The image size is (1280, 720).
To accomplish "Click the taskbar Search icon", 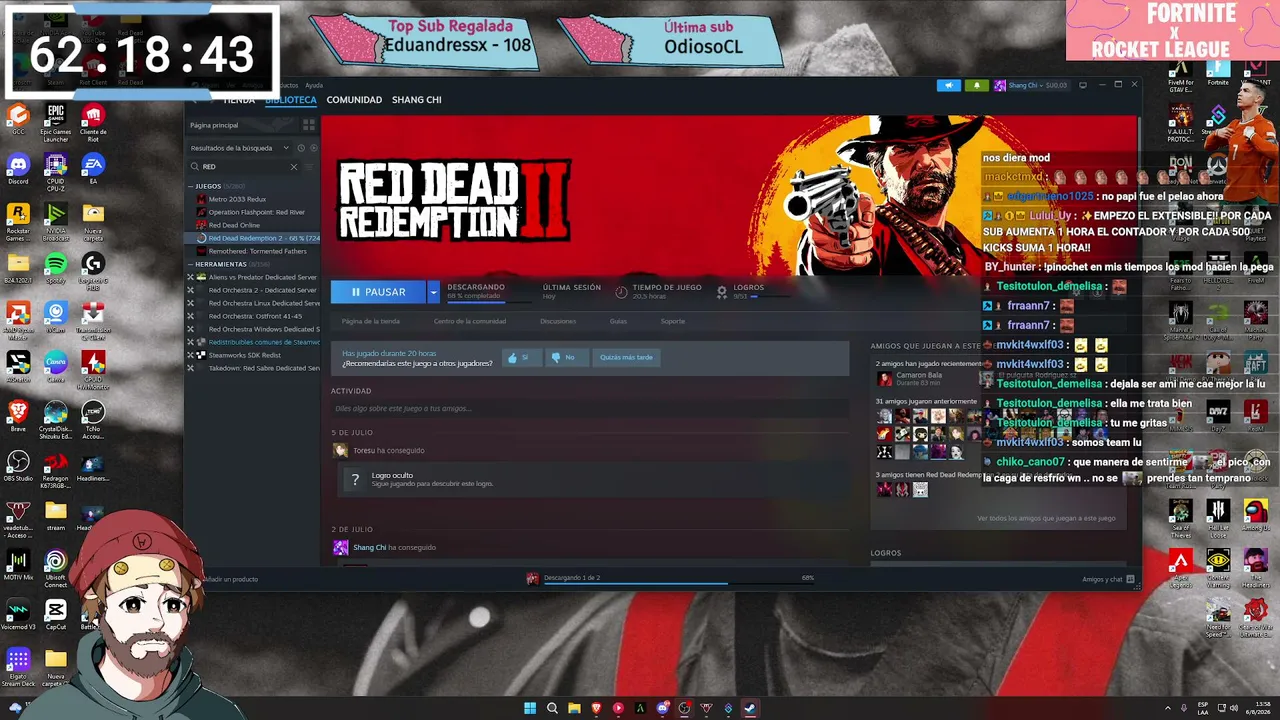I will pos(552,709).
